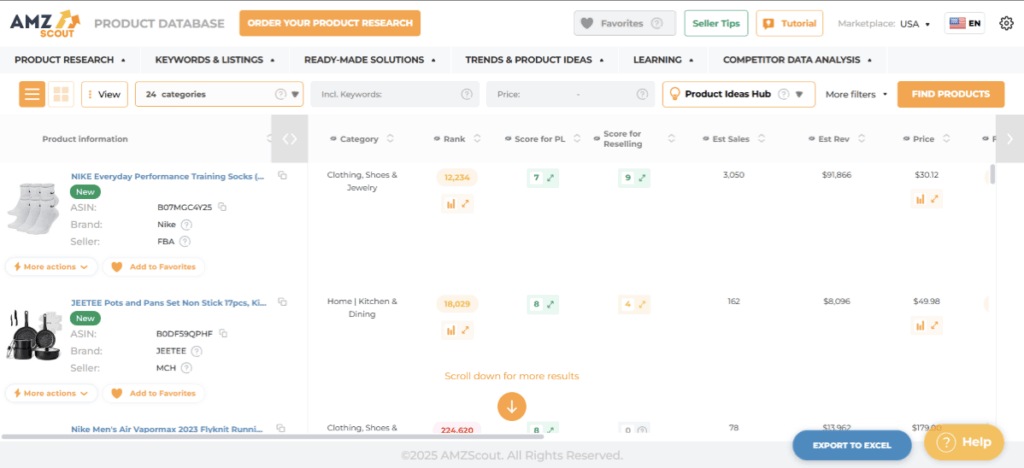This screenshot has height=468, width=1024.
Task: Toggle visibility of the Rank column
Action: (x=436, y=139)
